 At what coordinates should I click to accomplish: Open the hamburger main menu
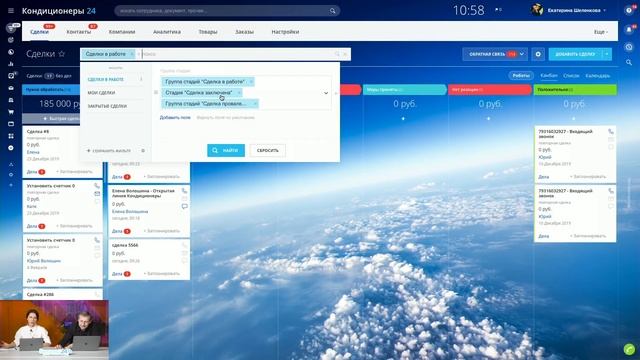(11, 11)
